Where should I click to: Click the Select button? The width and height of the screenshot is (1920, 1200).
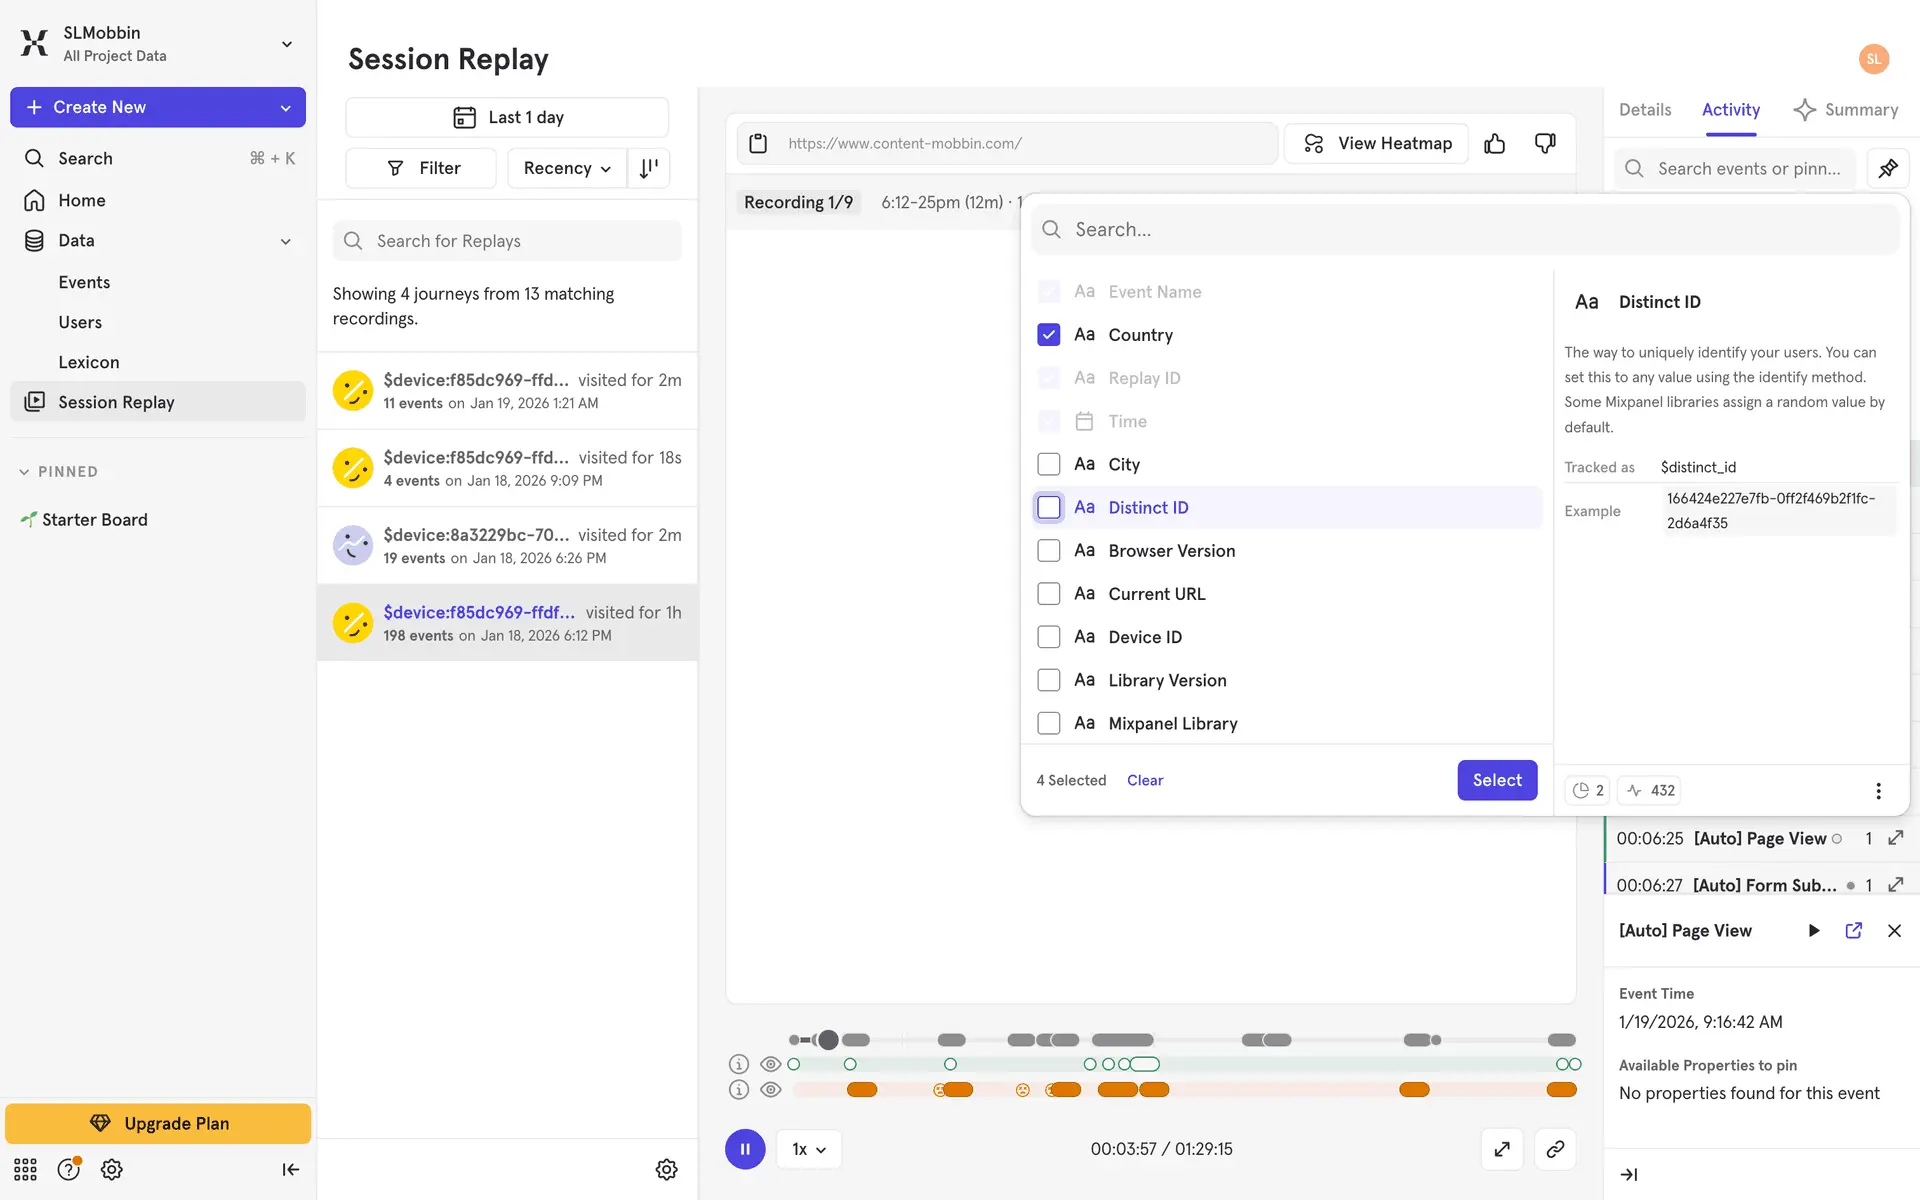point(1496,780)
